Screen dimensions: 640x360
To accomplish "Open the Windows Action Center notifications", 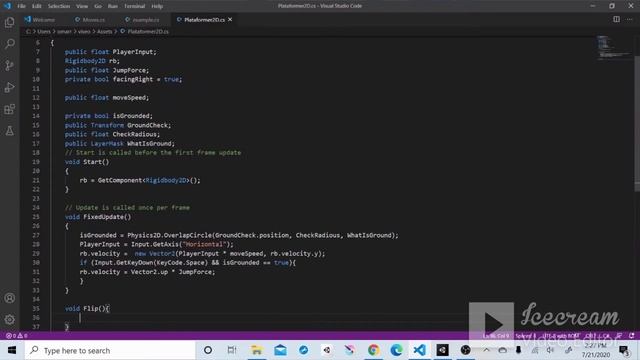I will (x=624, y=351).
